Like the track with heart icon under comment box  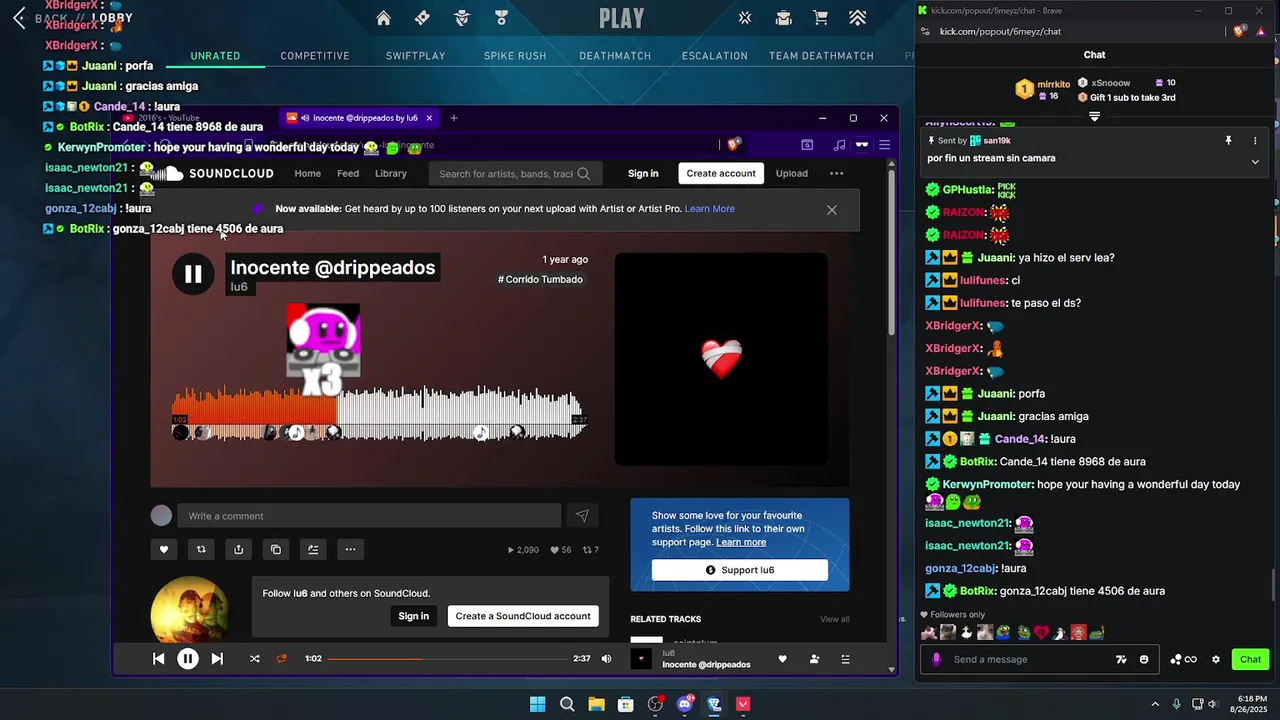164,549
